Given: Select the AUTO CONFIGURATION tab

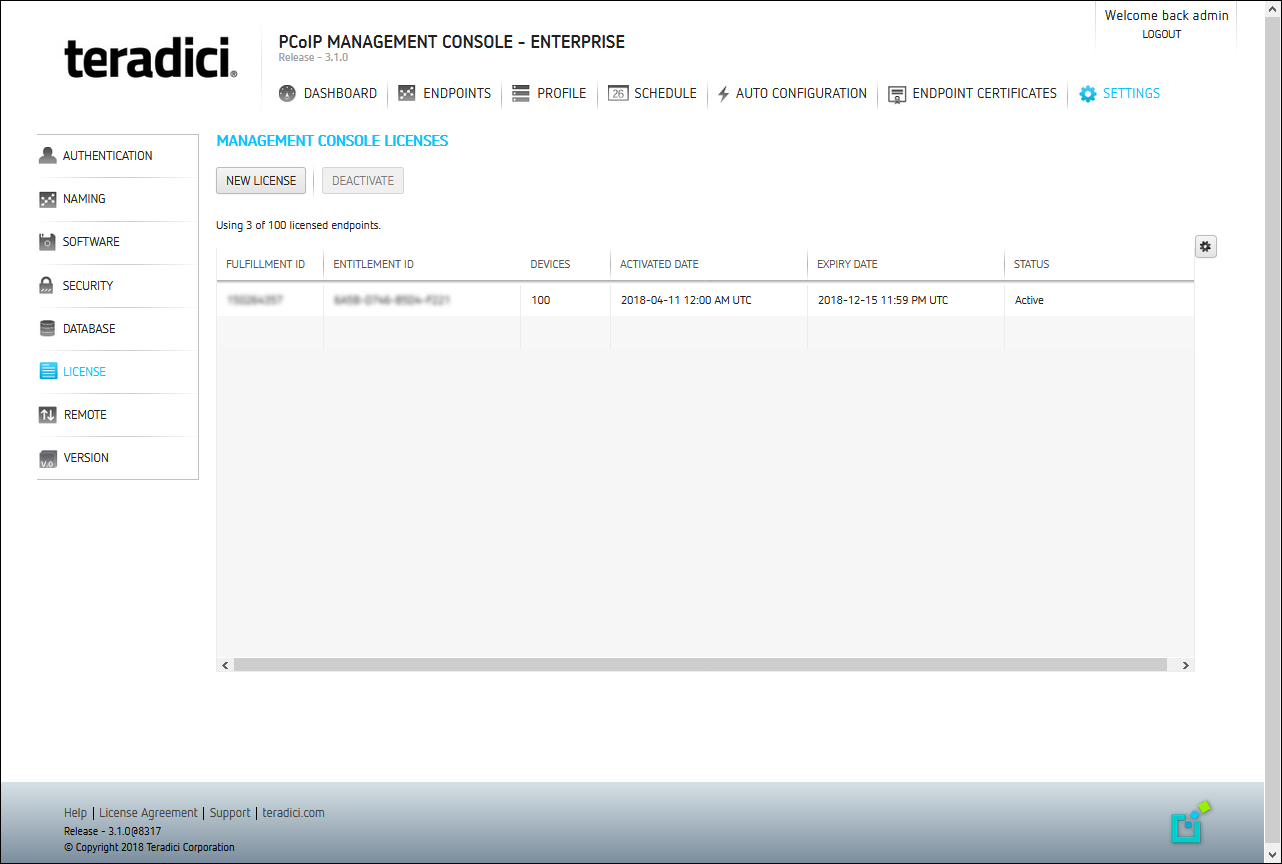Looking at the screenshot, I should coord(801,93).
